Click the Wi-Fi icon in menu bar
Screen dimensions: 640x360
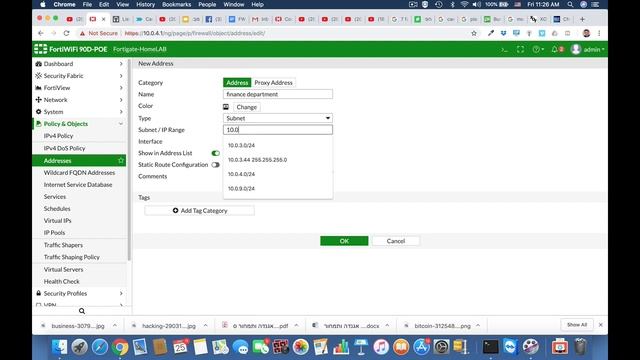pos(464,4)
